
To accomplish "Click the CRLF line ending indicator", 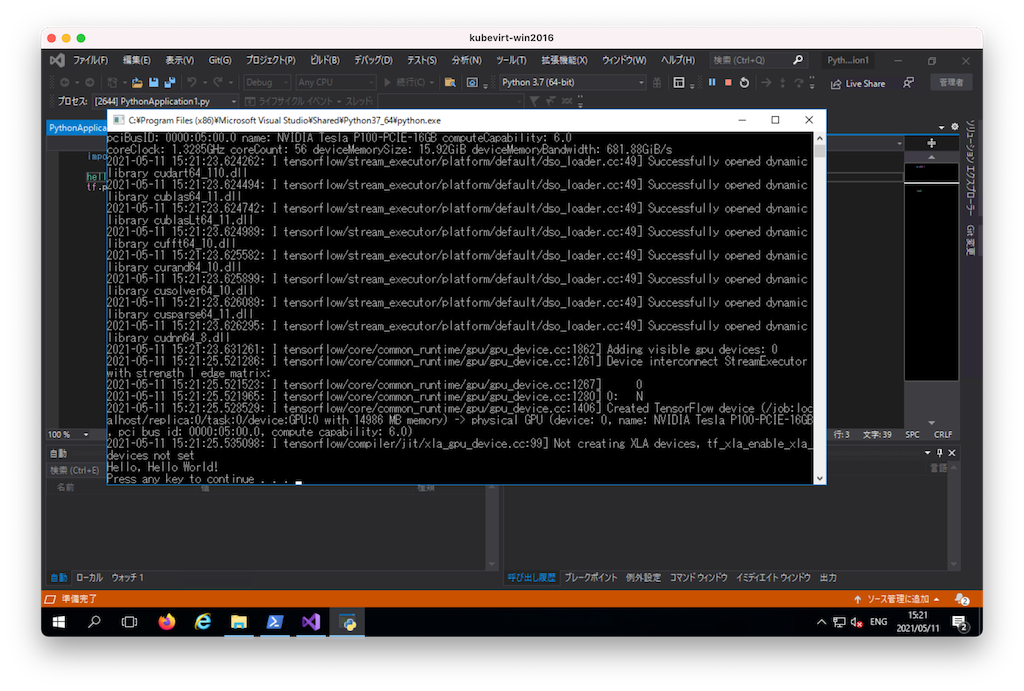I will tap(943, 434).
